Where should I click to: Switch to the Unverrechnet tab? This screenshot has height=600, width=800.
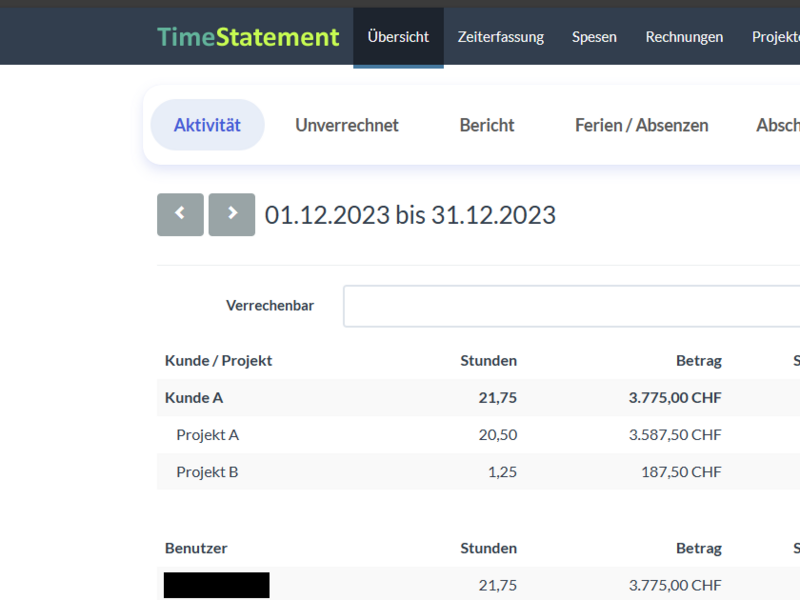coord(347,125)
